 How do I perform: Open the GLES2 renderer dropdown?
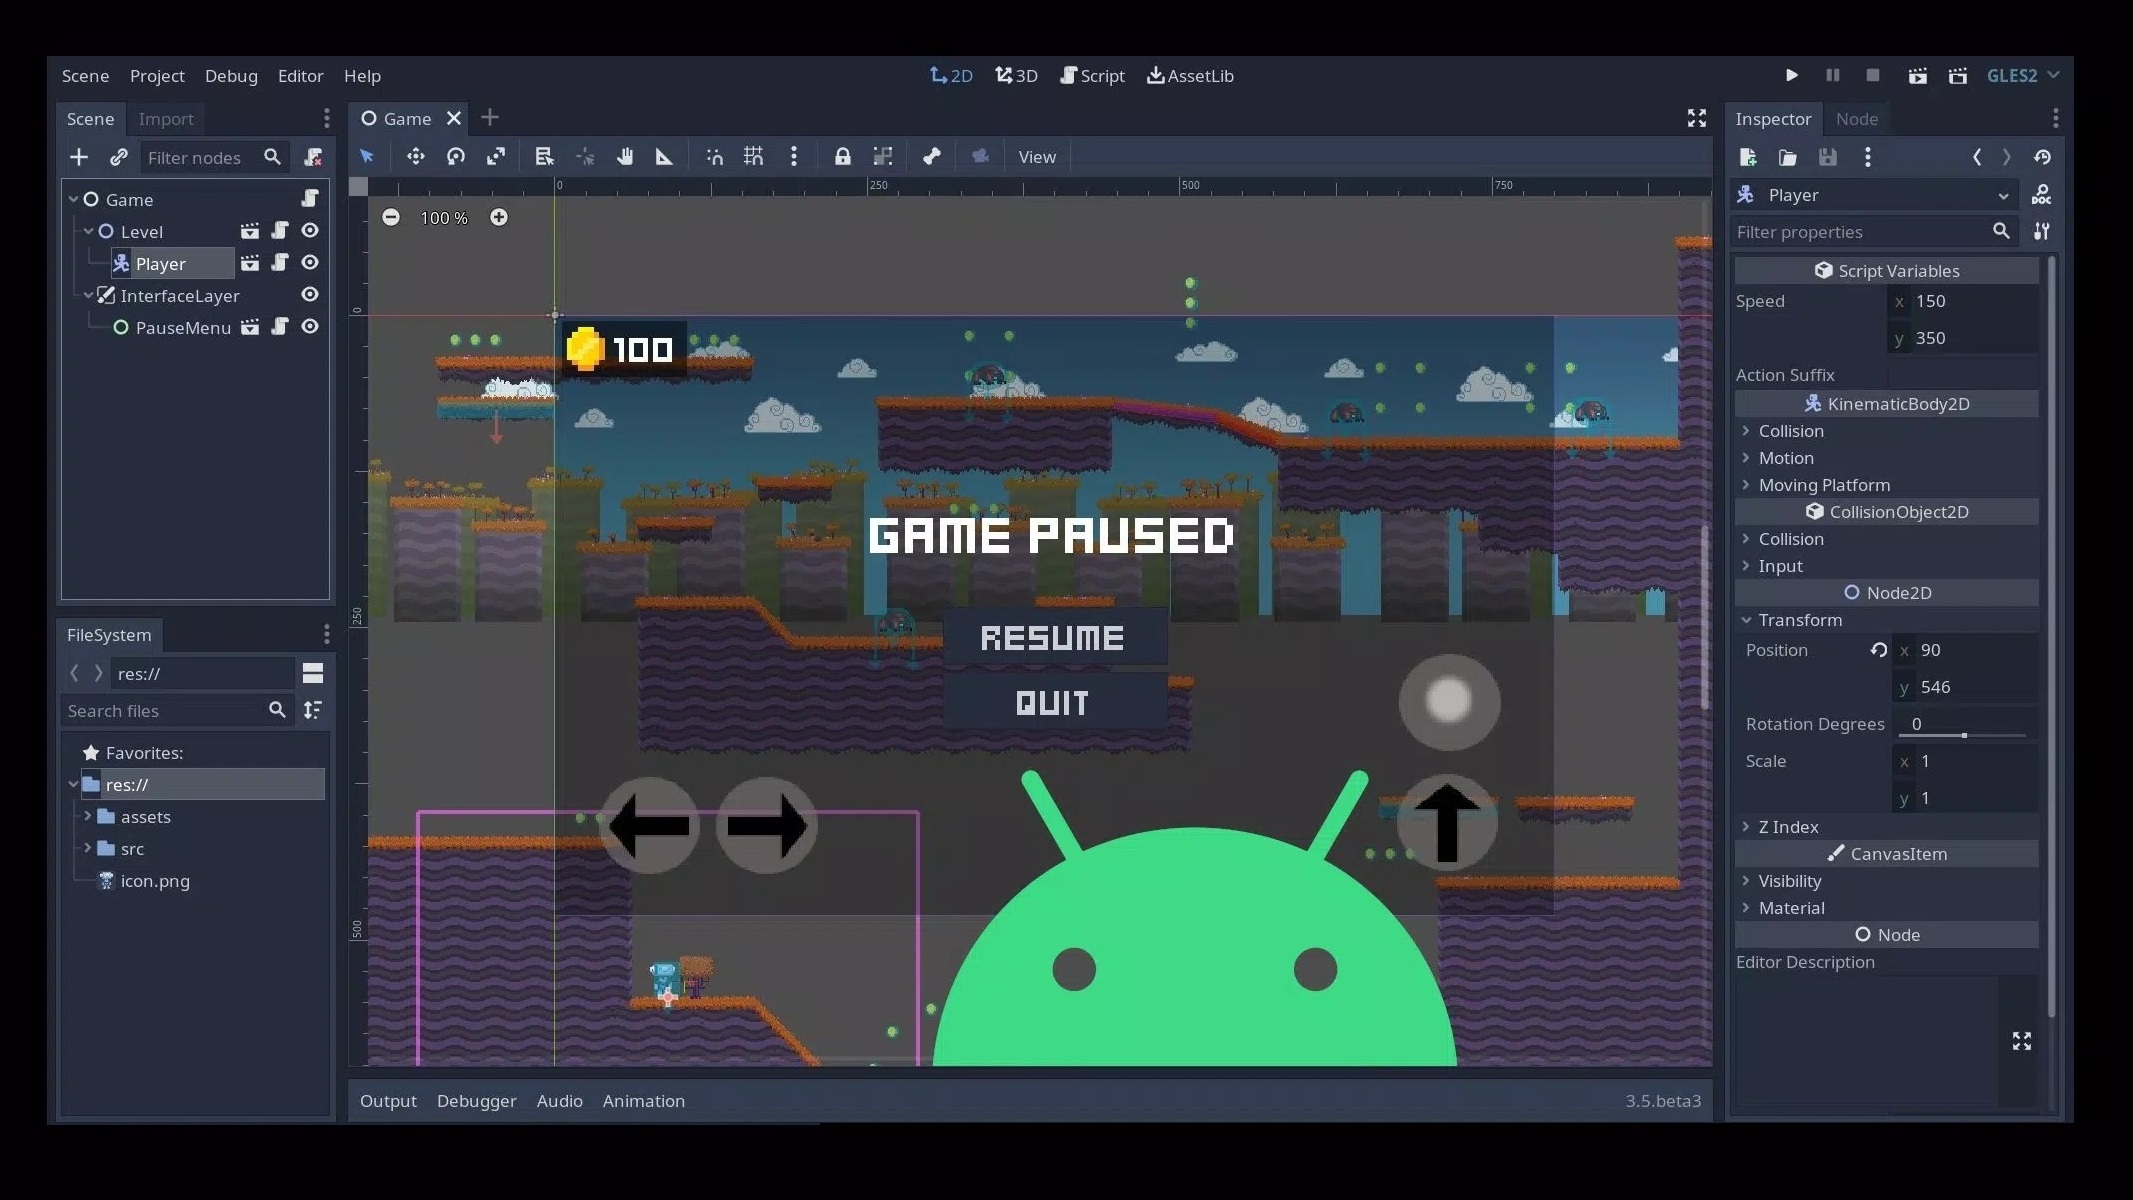tap(2022, 76)
